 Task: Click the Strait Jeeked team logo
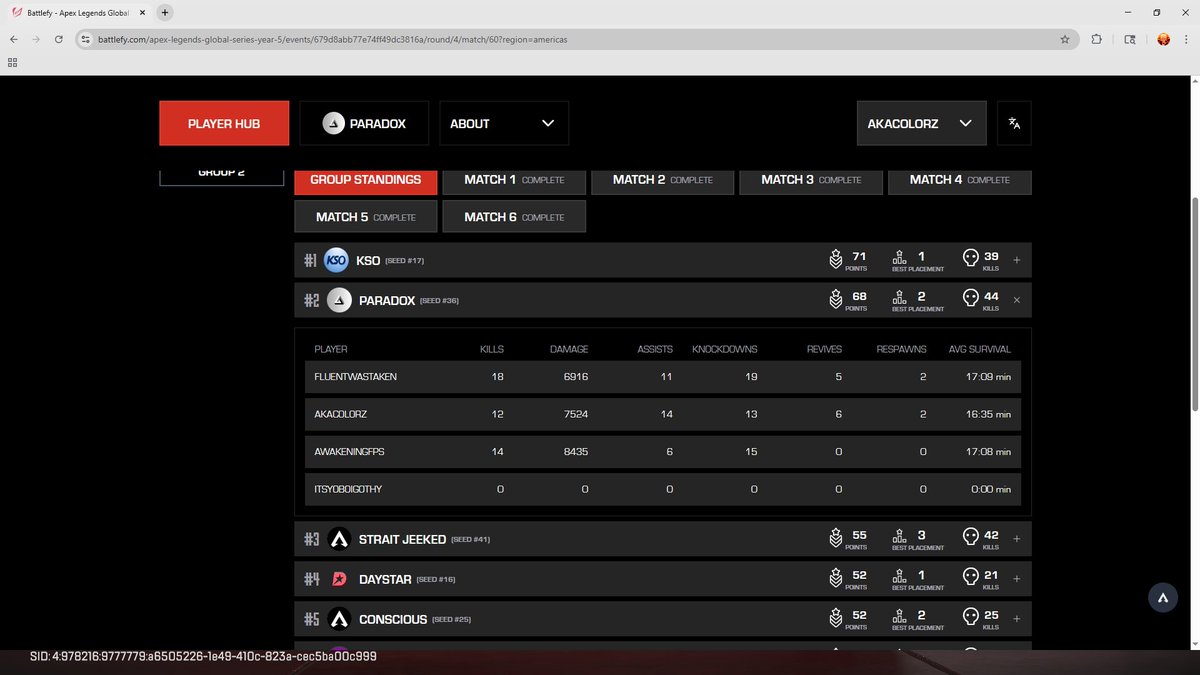[339, 539]
